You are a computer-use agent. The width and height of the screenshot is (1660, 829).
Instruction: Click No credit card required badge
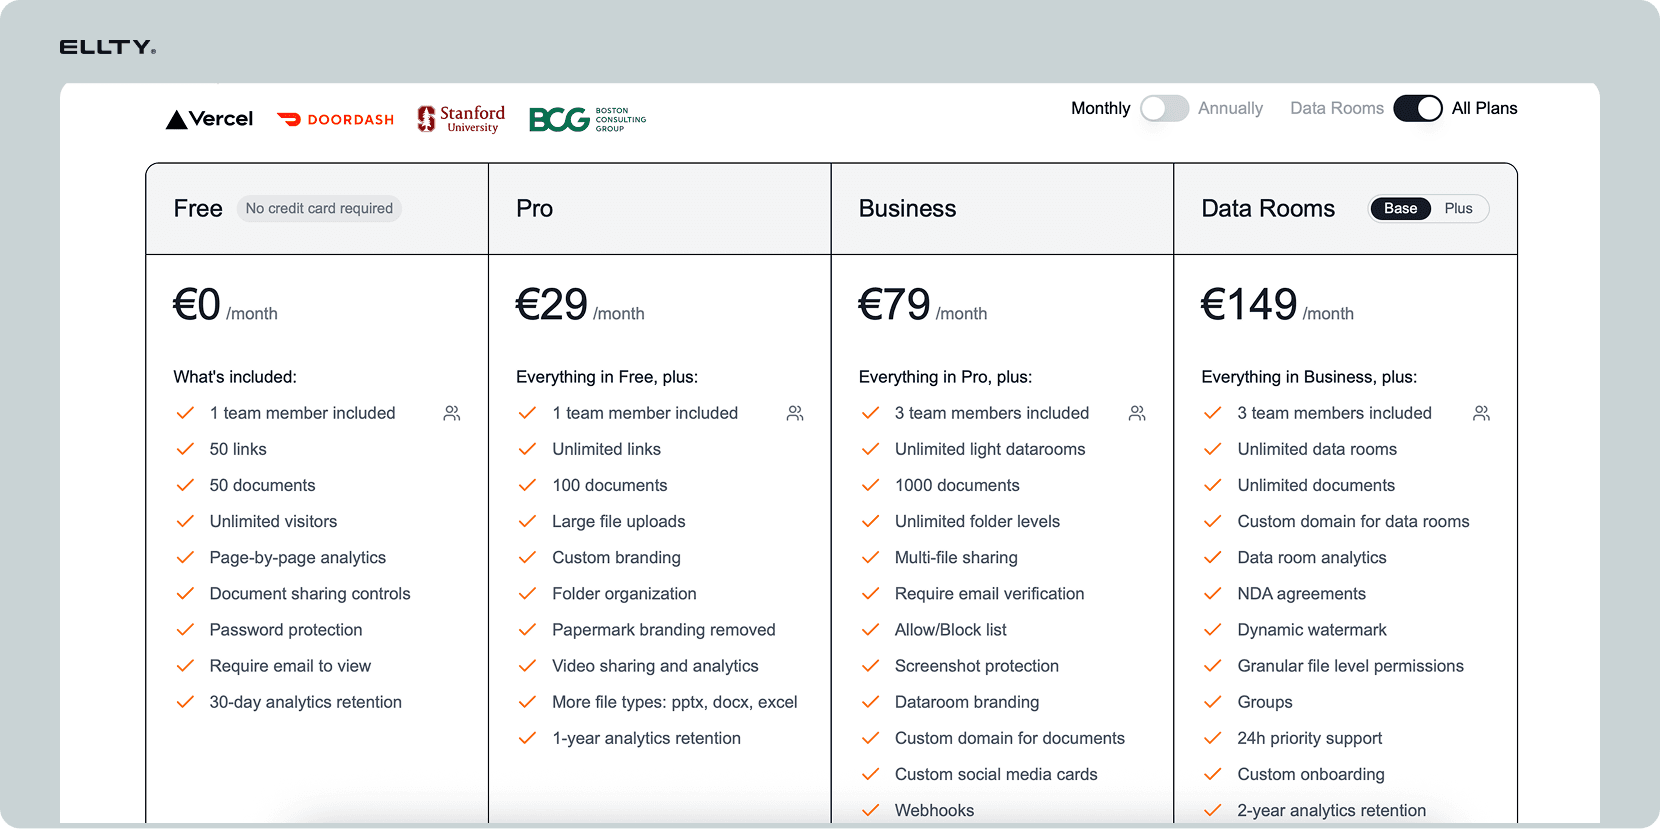(x=319, y=208)
